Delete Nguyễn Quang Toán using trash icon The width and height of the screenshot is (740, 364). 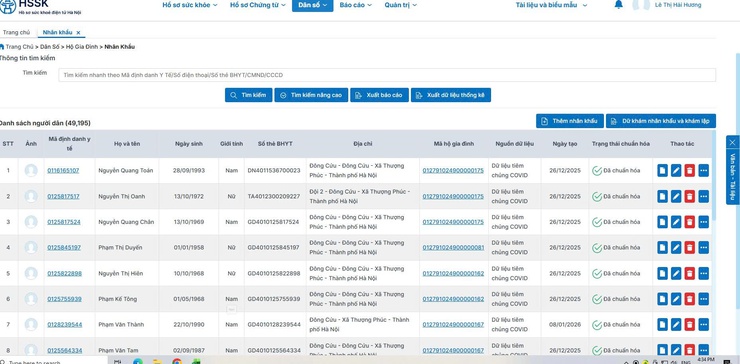(x=690, y=170)
